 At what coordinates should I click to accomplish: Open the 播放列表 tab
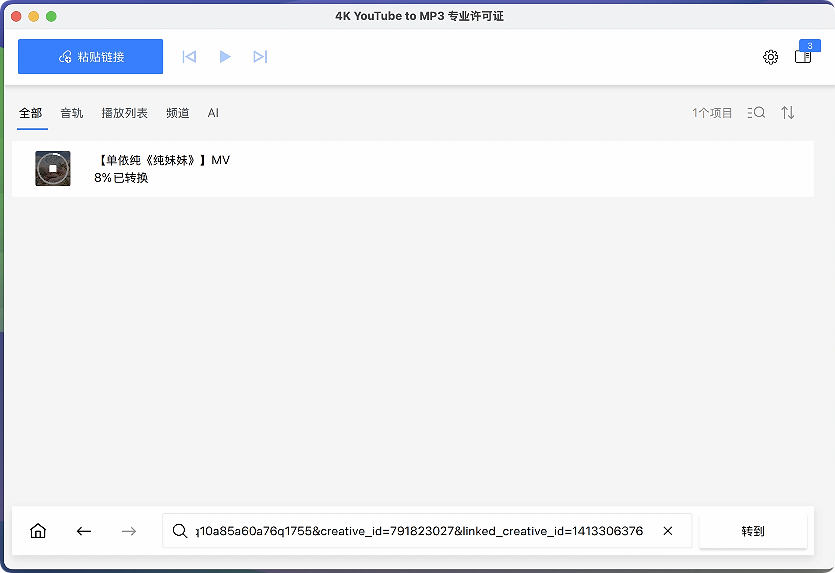124,113
